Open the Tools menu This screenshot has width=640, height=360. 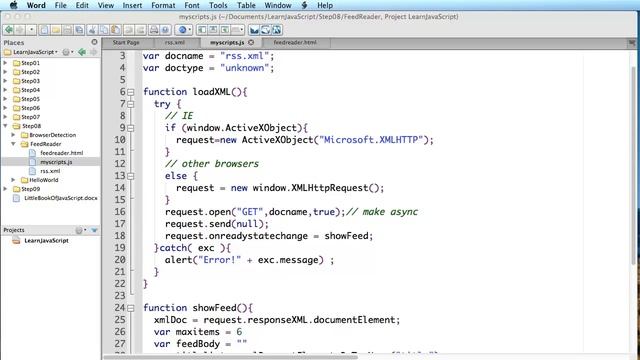point(218,5)
